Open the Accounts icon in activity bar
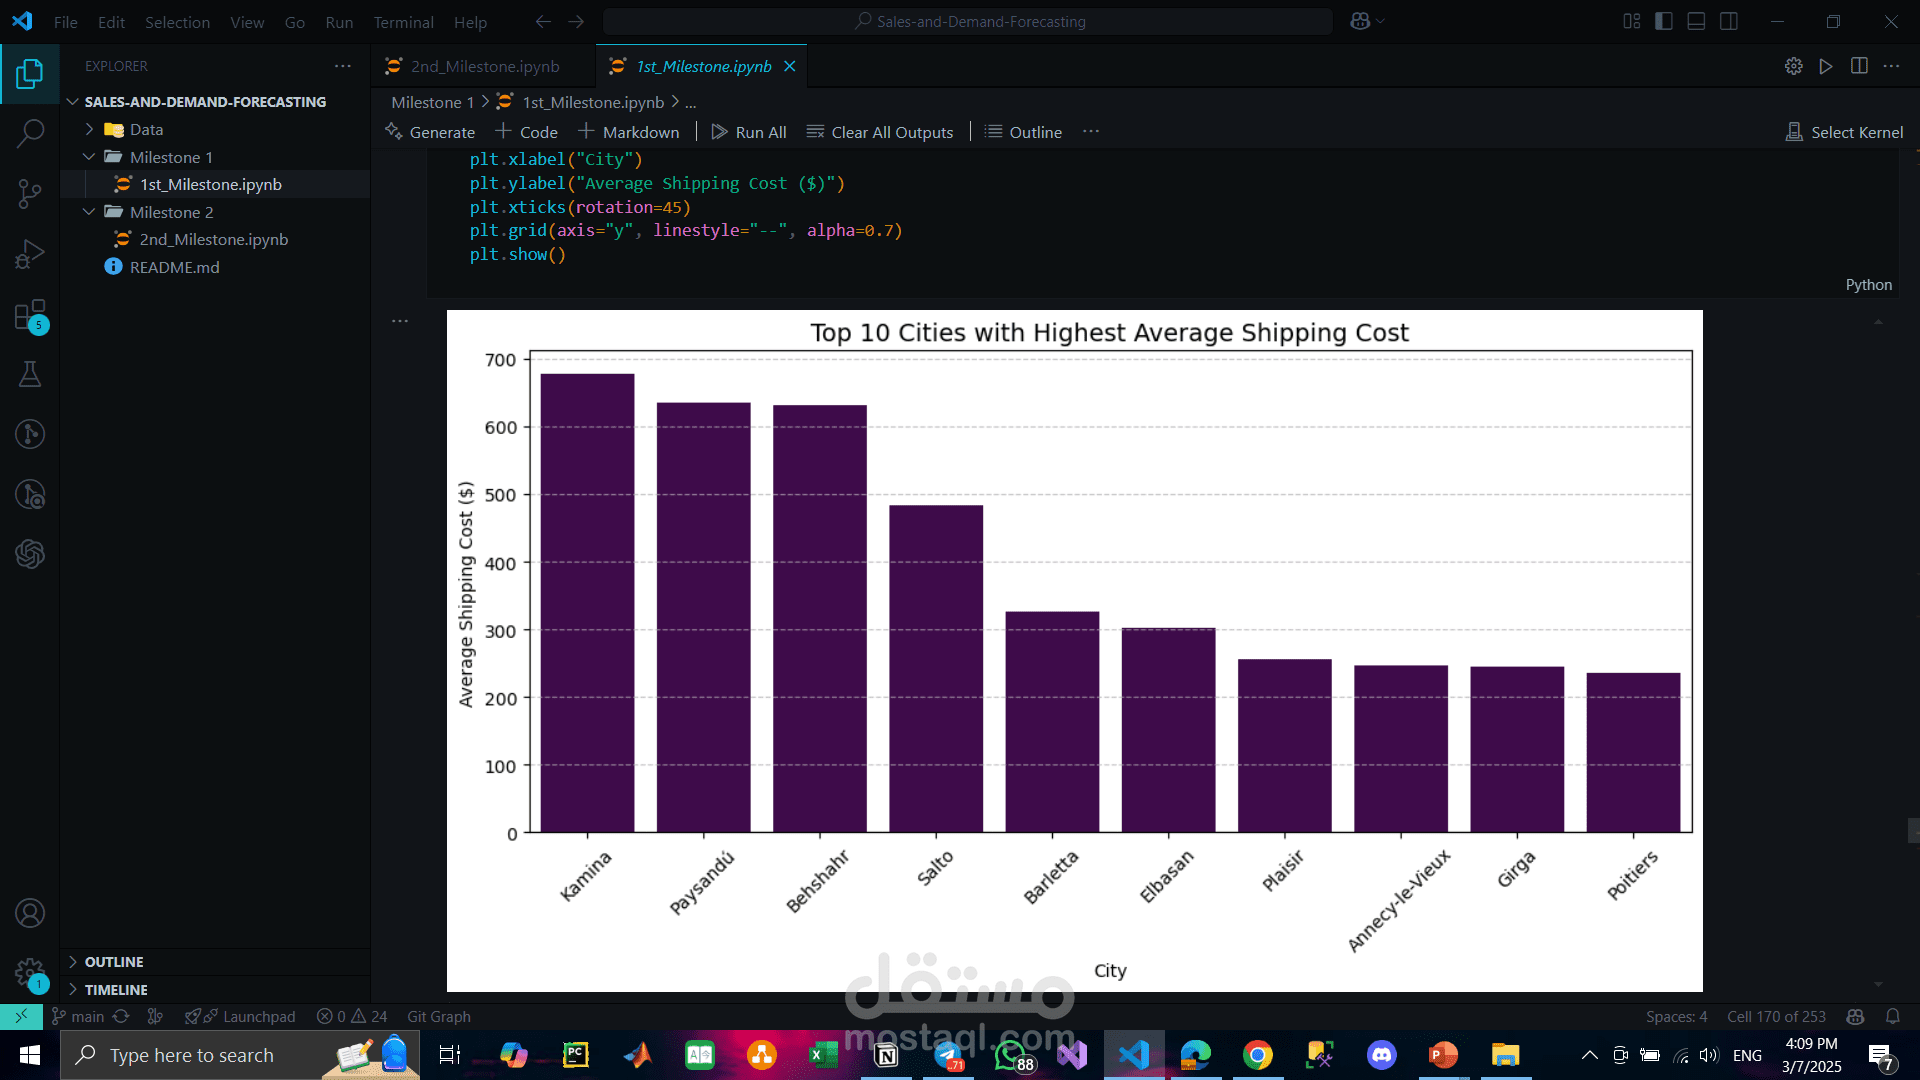The height and width of the screenshot is (1080, 1920). pyautogui.click(x=30, y=913)
